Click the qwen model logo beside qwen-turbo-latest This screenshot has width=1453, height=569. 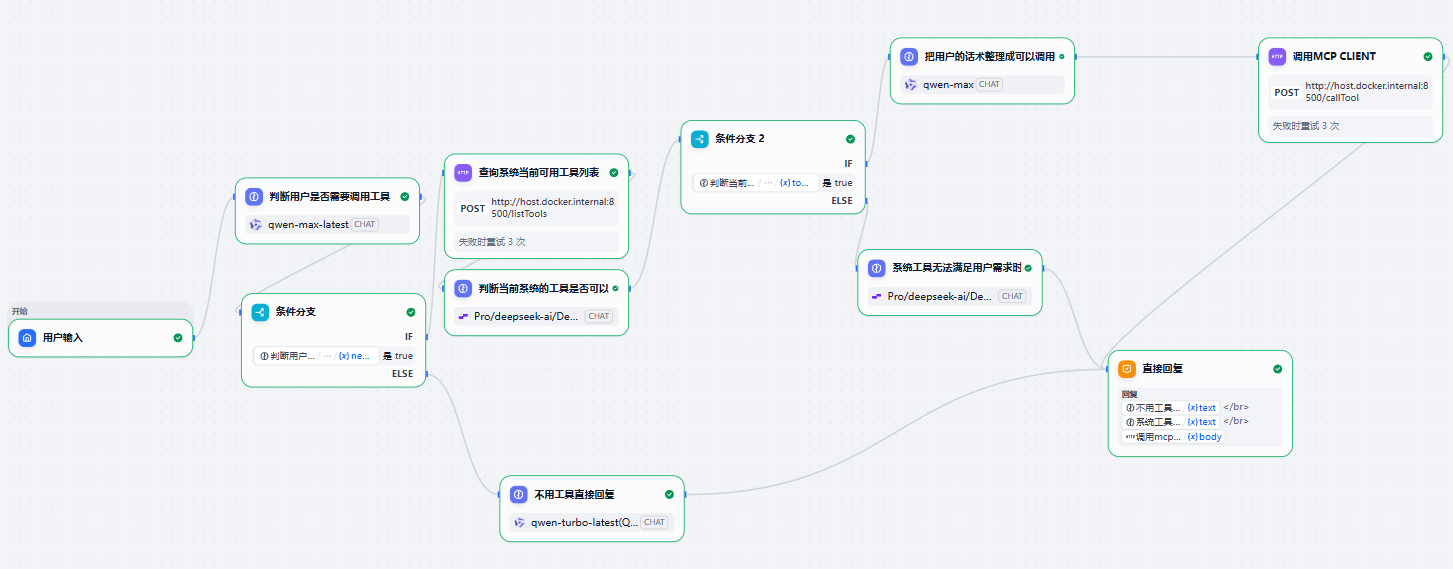(x=519, y=522)
